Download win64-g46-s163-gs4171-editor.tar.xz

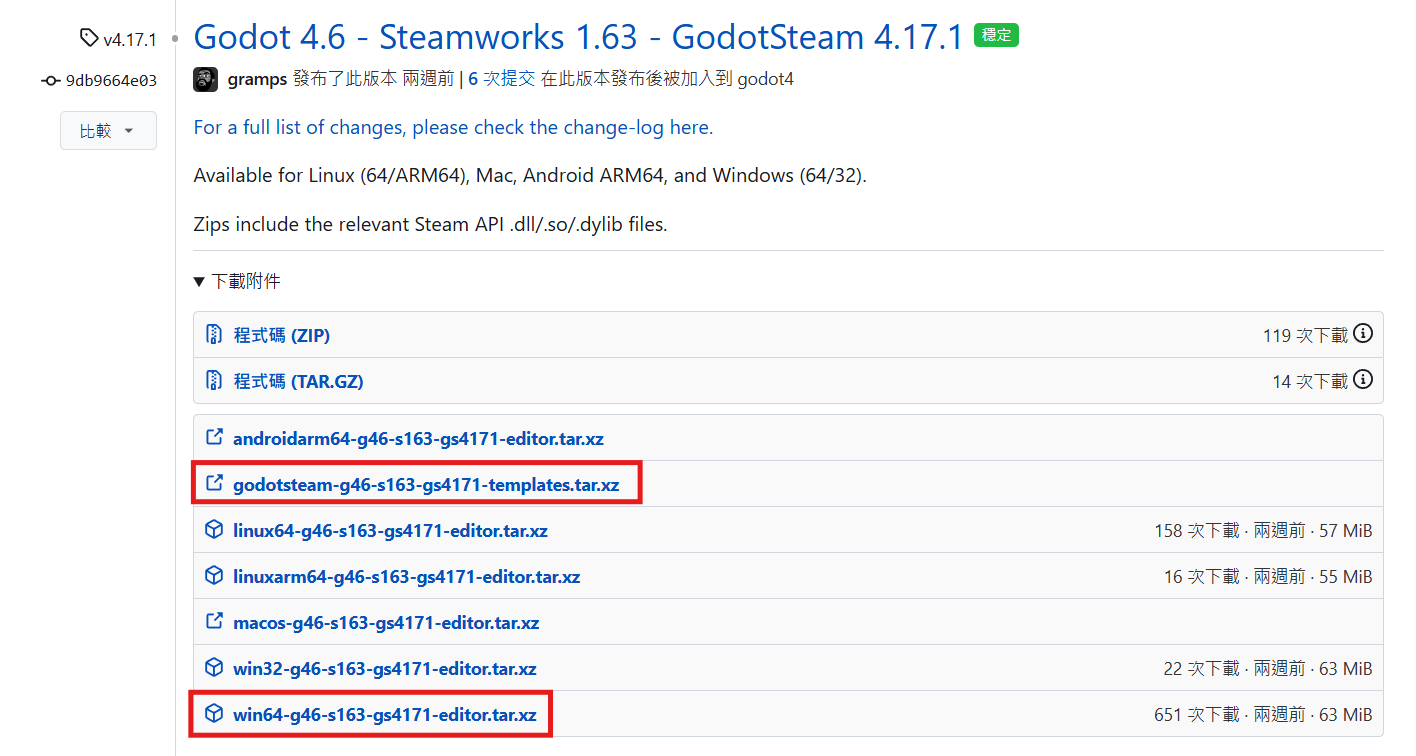[x=384, y=715]
